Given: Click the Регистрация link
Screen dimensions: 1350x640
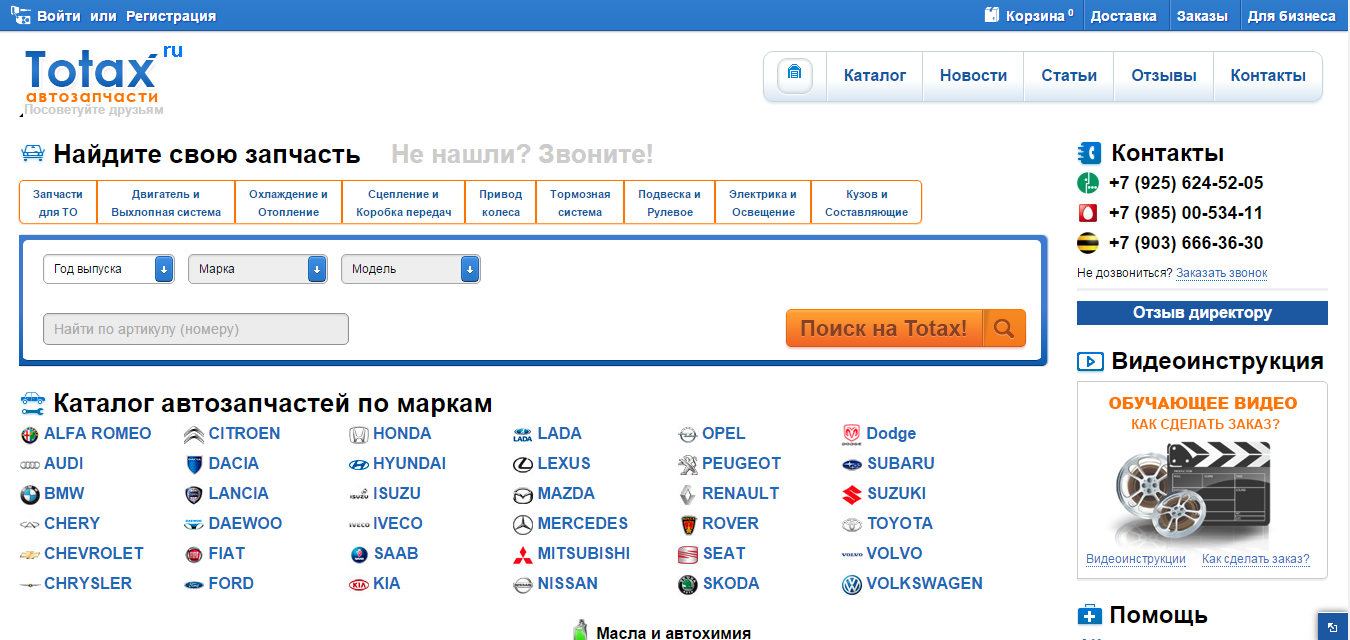Looking at the screenshot, I should 171,16.
